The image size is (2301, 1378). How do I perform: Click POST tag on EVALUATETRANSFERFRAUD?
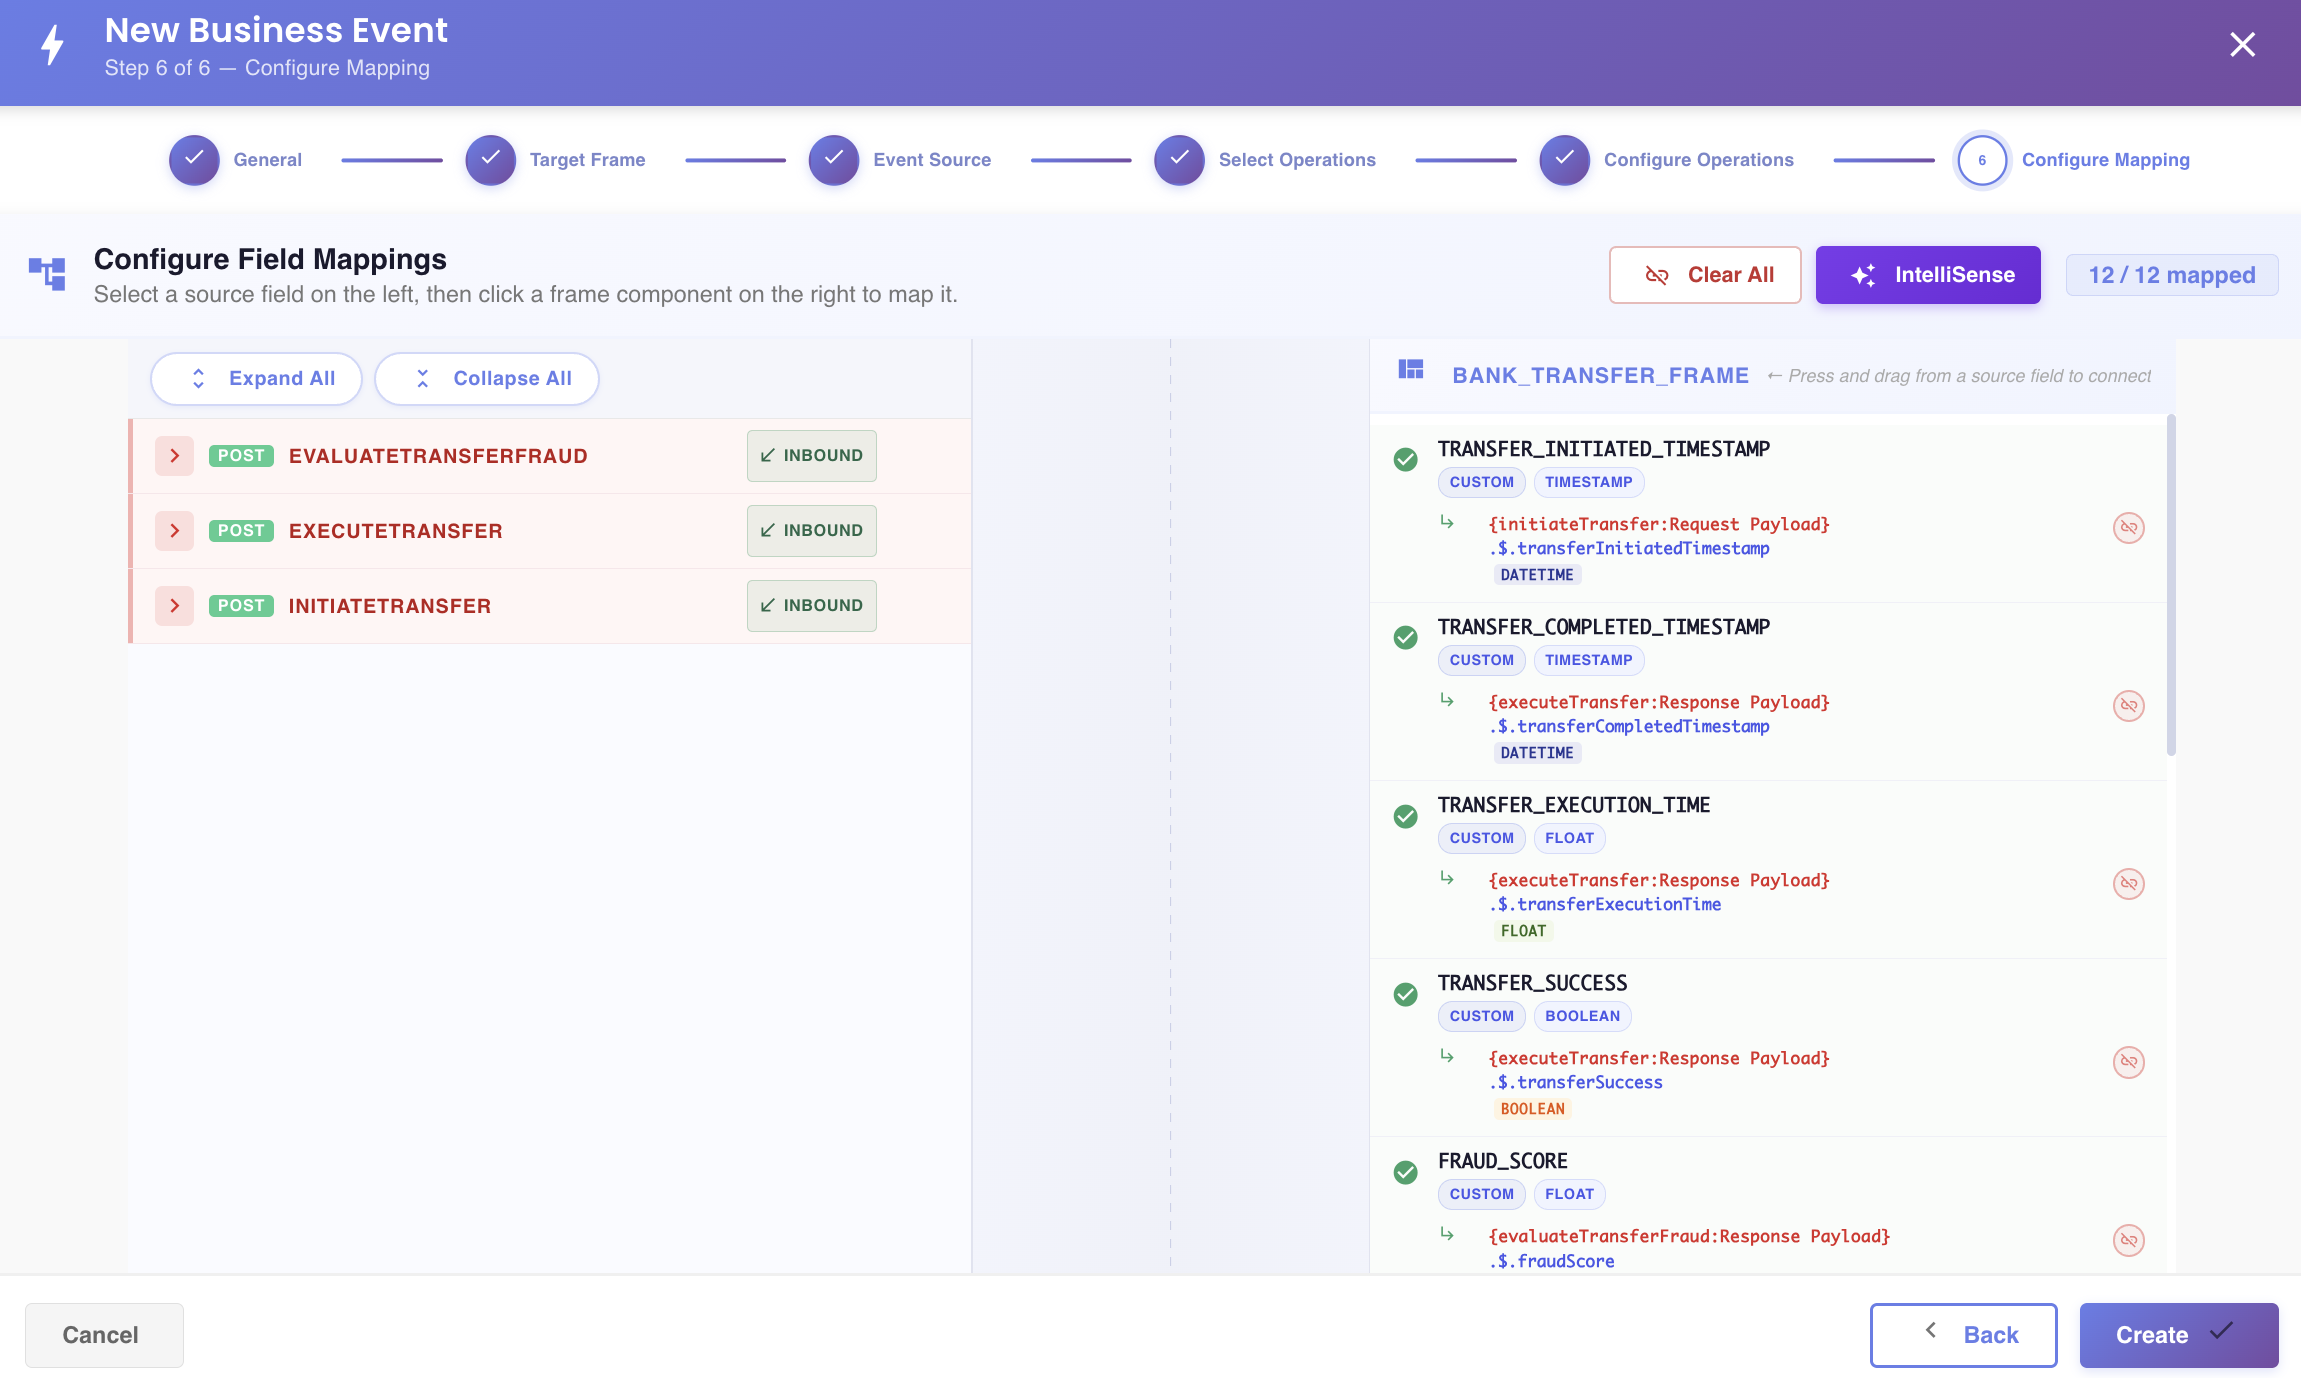(241, 456)
